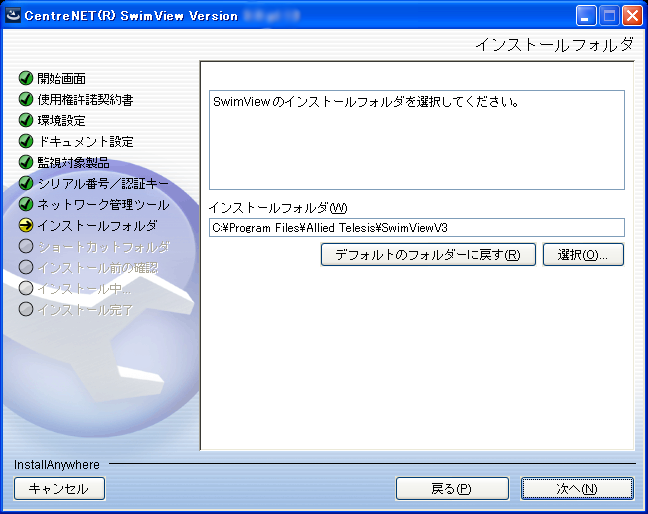Go back with the 戻る(P) button

pos(452,489)
